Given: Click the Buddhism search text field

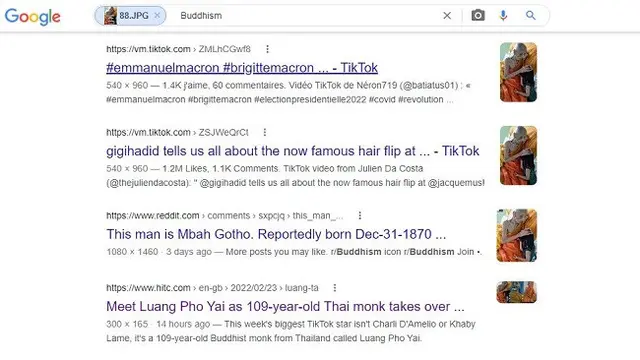Looking at the screenshot, I should 306,16.
